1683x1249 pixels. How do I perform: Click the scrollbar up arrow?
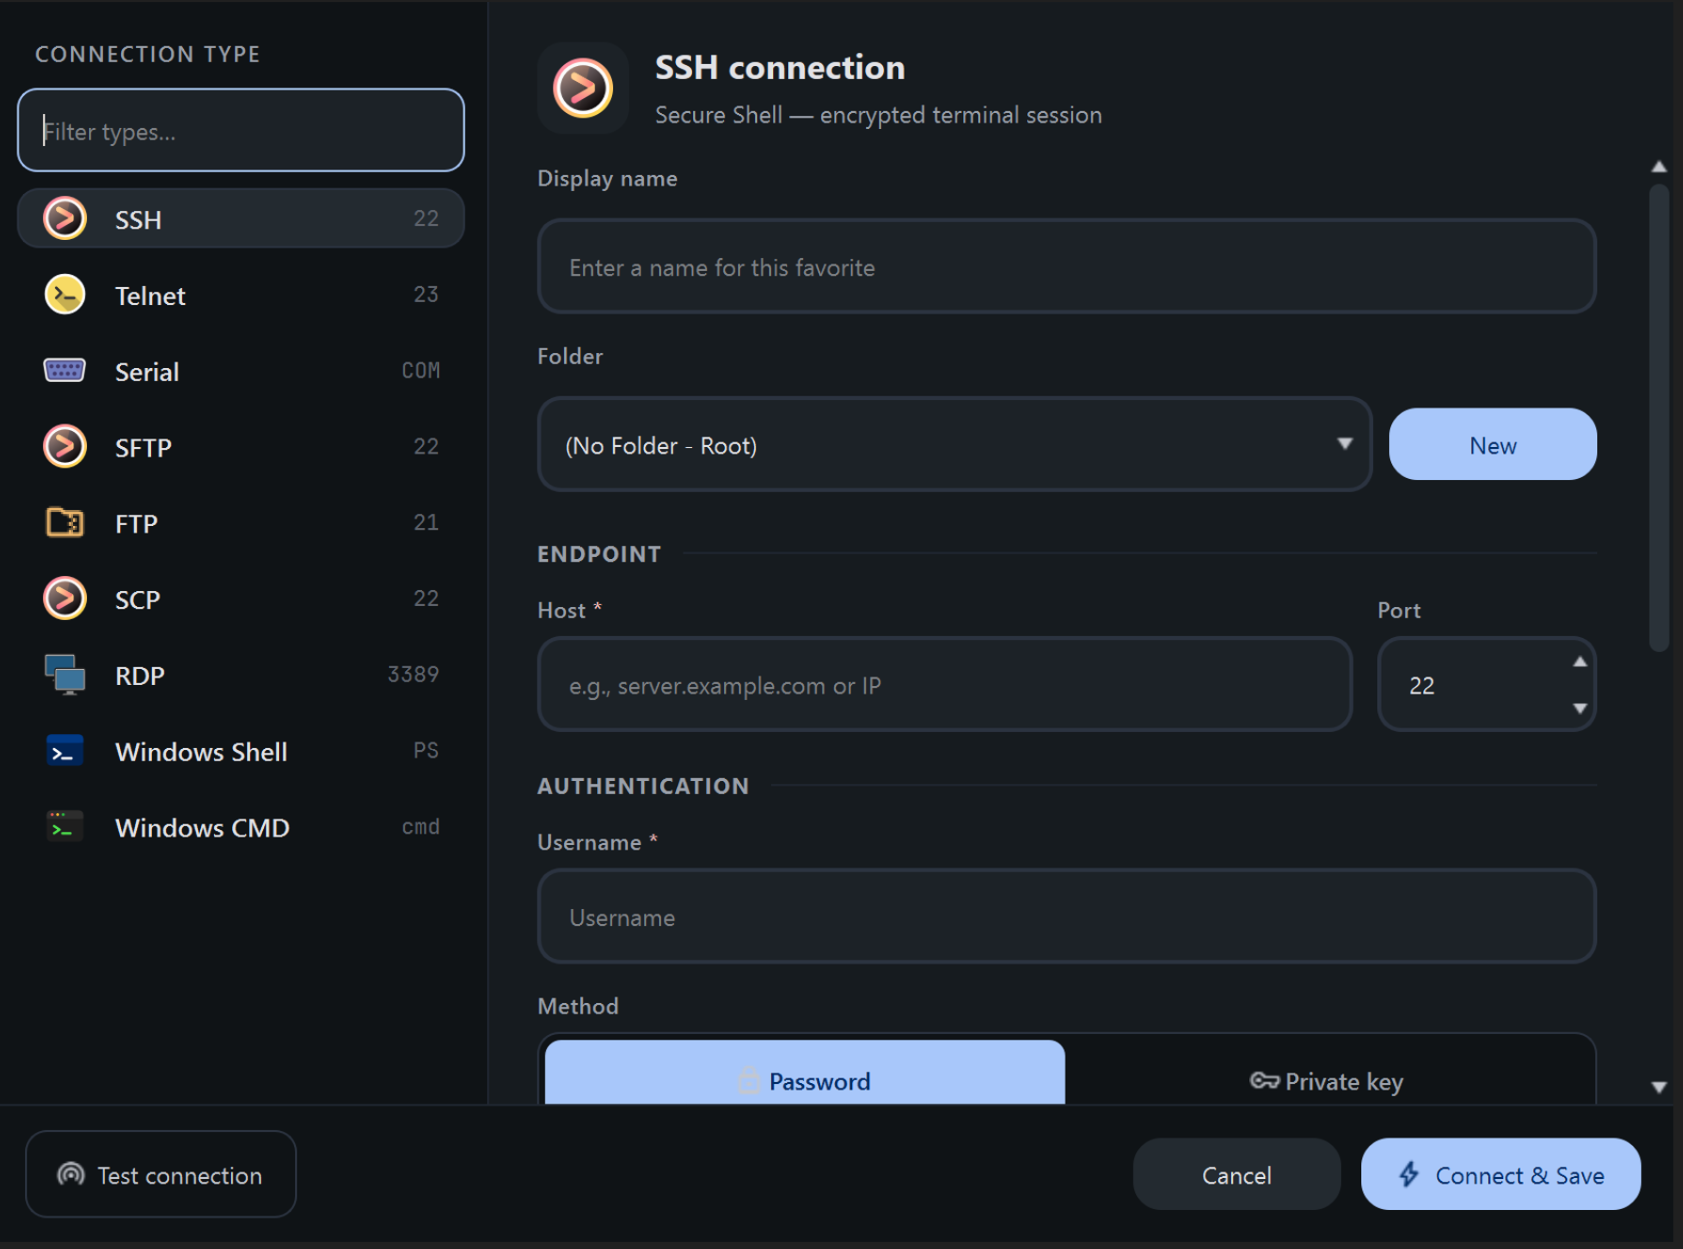pyautogui.click(x=1659, y=167)
